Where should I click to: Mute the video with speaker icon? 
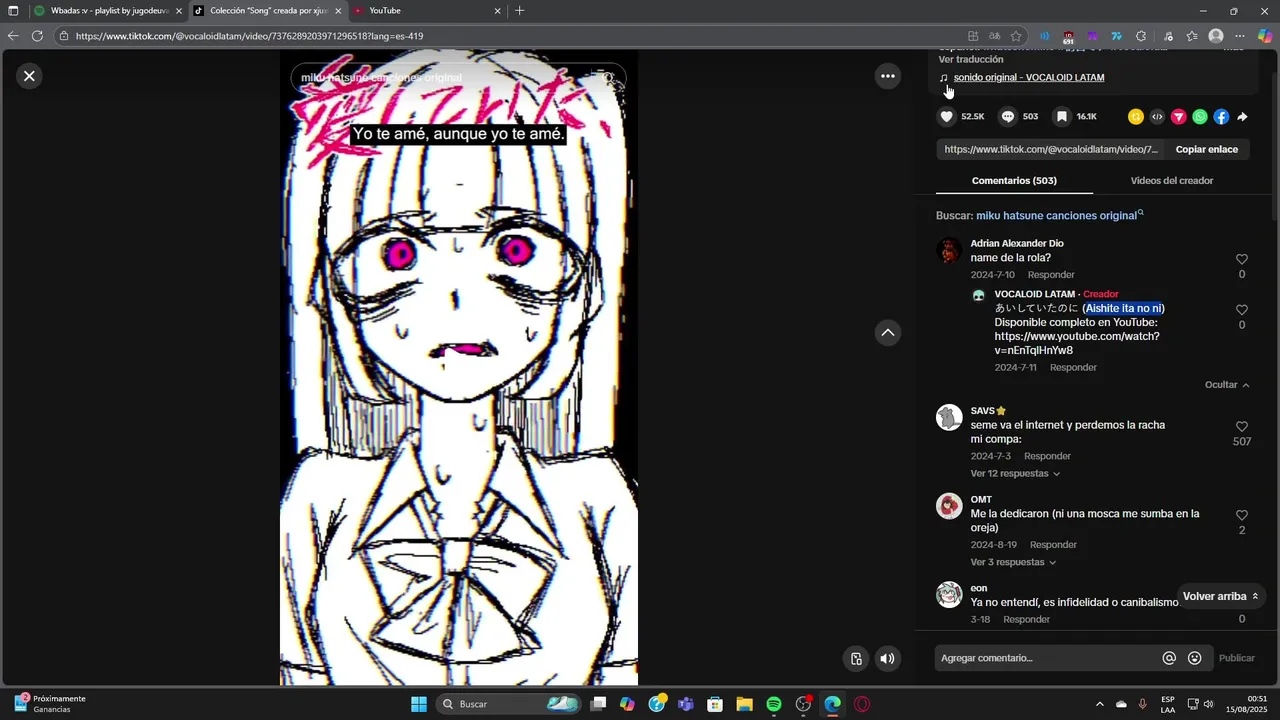click(x=887, y=658)
